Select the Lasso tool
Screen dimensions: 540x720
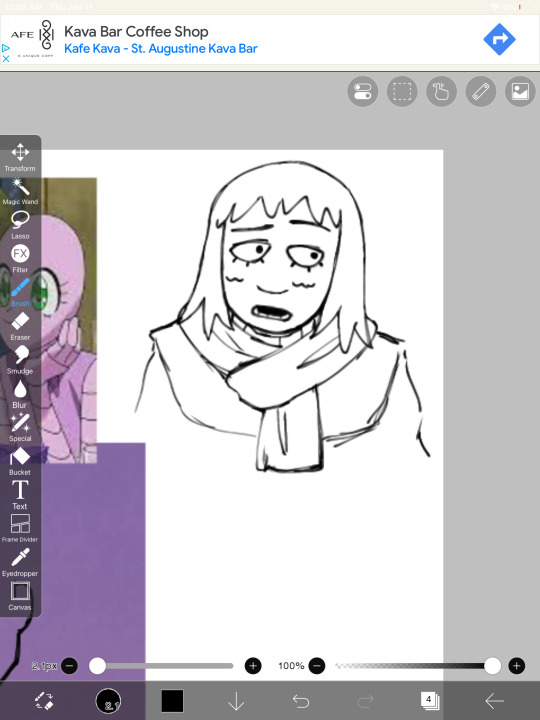click(20, 225)
